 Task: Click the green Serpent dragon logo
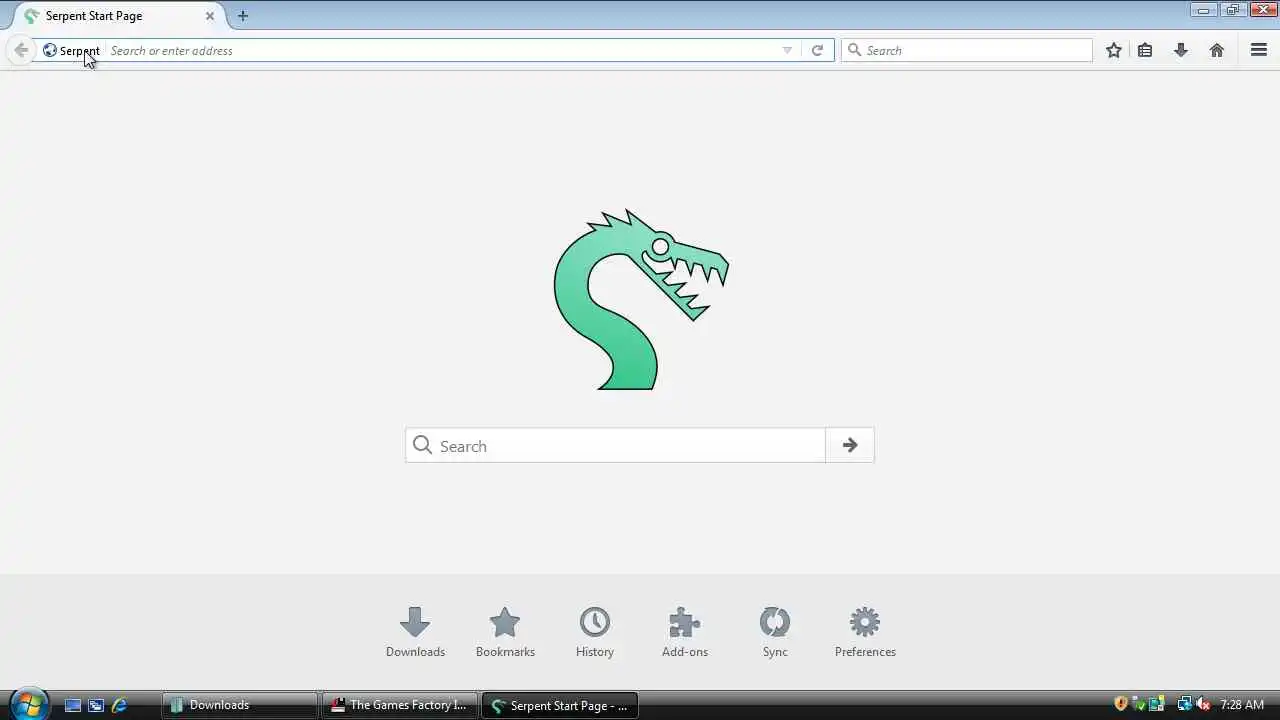click(x=641, y=300)
